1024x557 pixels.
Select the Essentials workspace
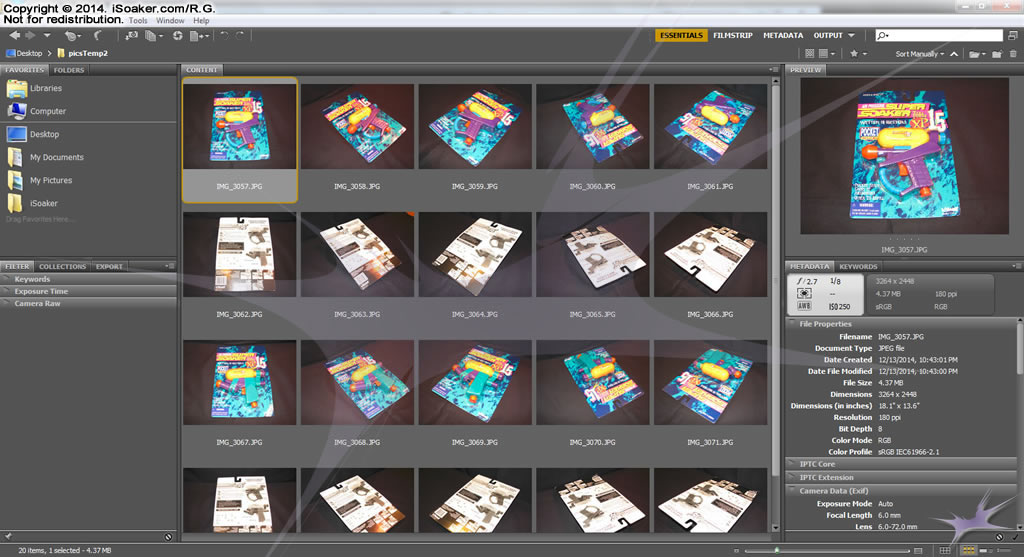coord(681,35)
